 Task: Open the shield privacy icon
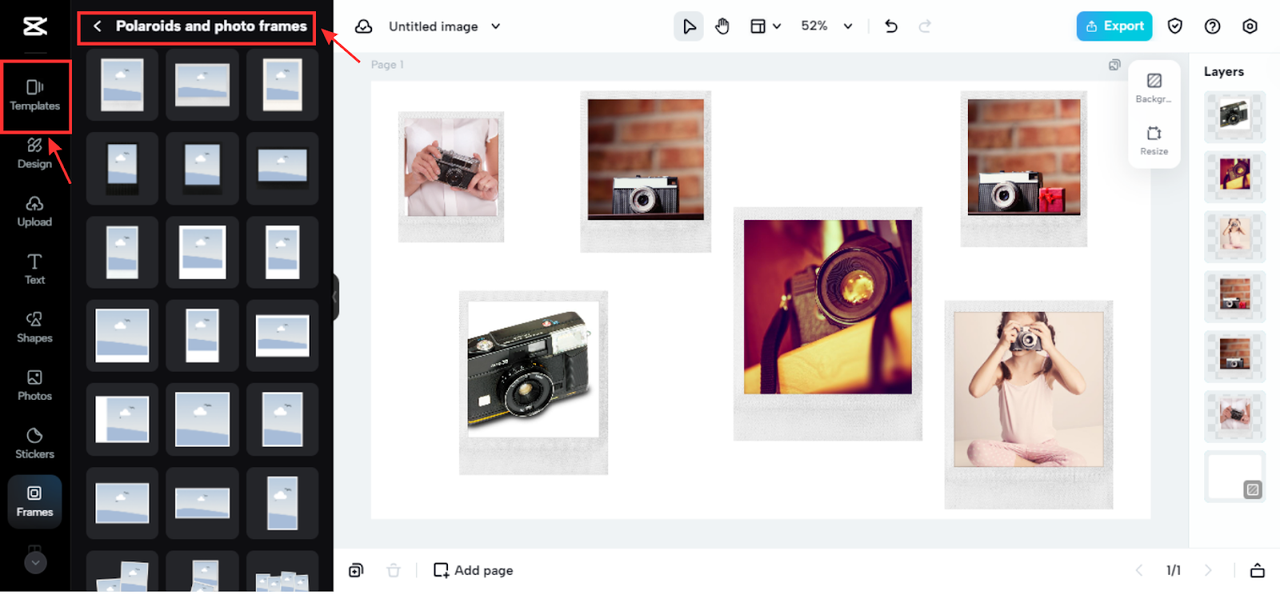[x=1176, y=27]
